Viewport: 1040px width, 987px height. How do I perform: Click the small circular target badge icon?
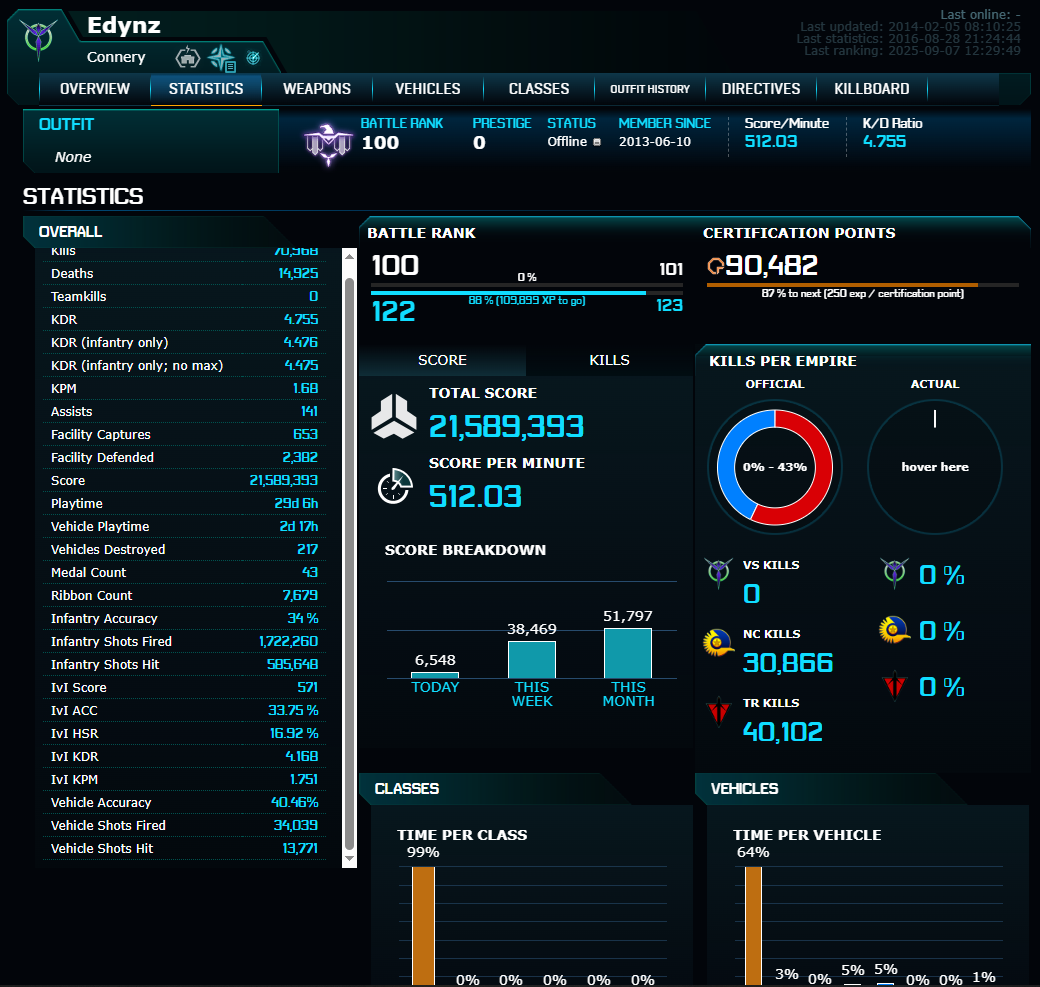click(253, 58)
